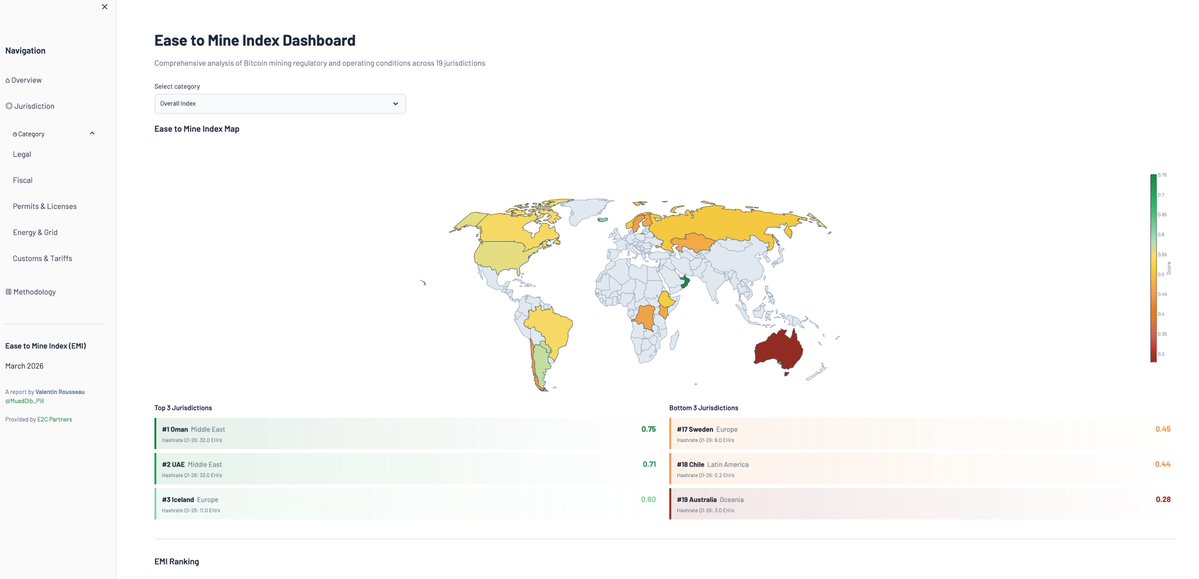Click Sweden's 0.45 score value
This screenshot has width=1199, height=579.
pyautogui.click(x=1163, y=429)
